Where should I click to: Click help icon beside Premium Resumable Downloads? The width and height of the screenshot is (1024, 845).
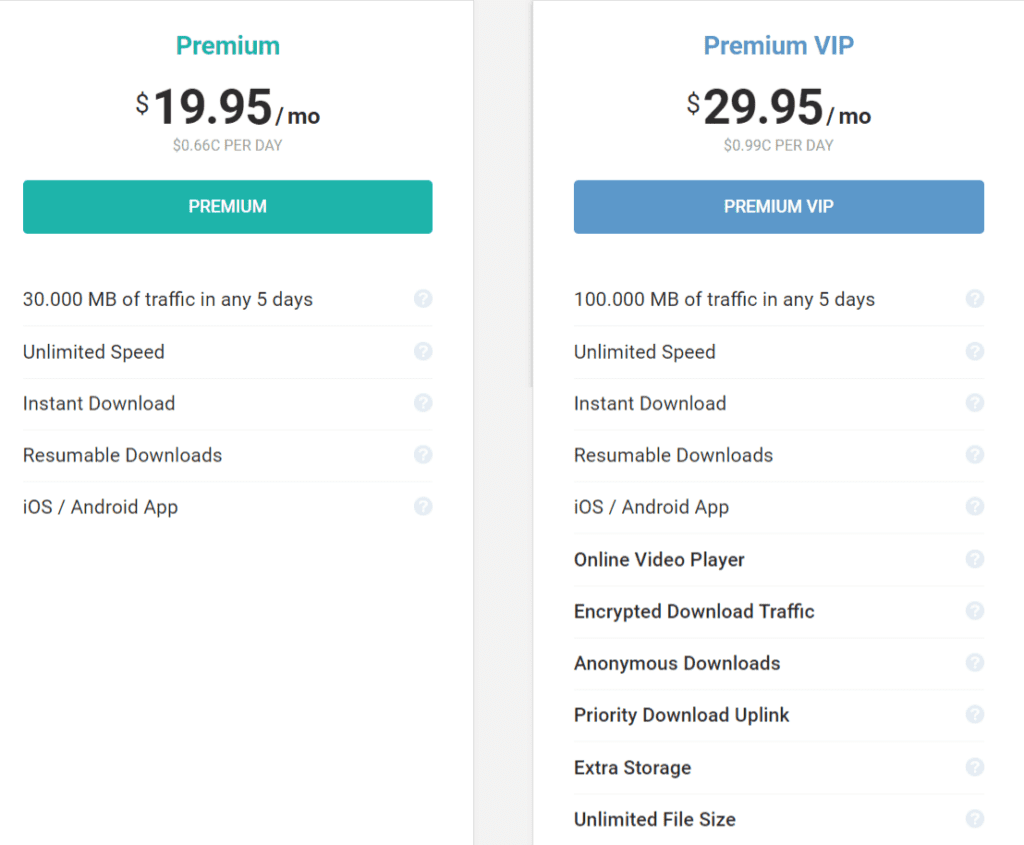[x=423, y=455]
